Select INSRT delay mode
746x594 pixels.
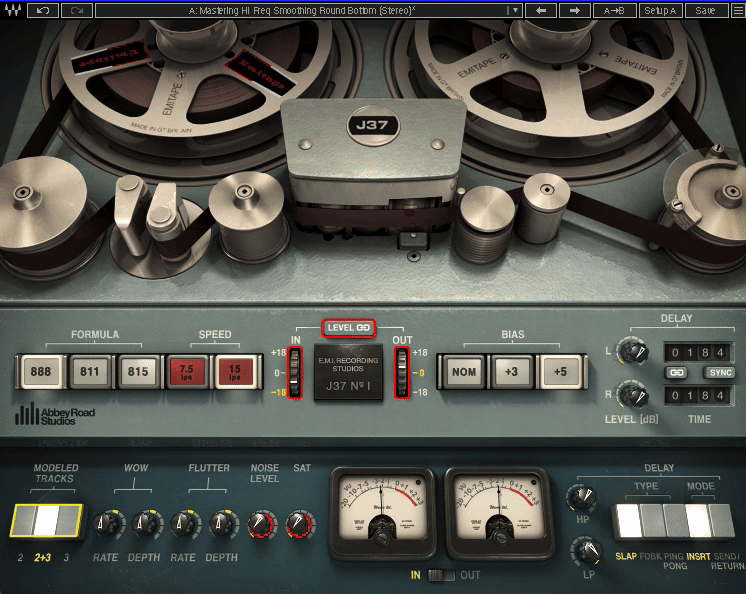(x=697, y=522)
